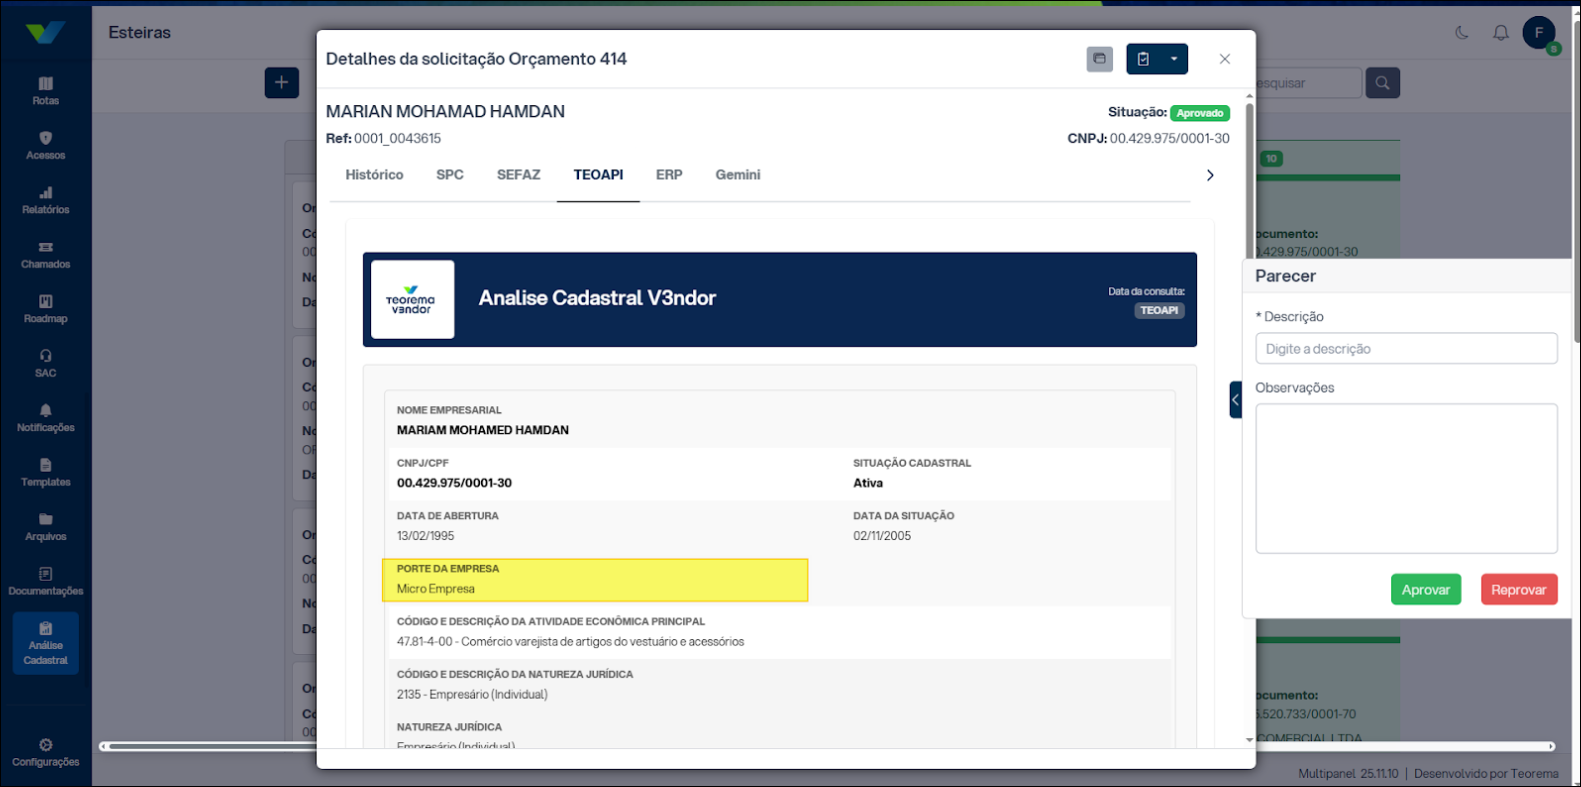The width and height of the screenshot is (1581, 787).
Task: Open Configurações gear in sidebar
Action: tap(45, 752)
